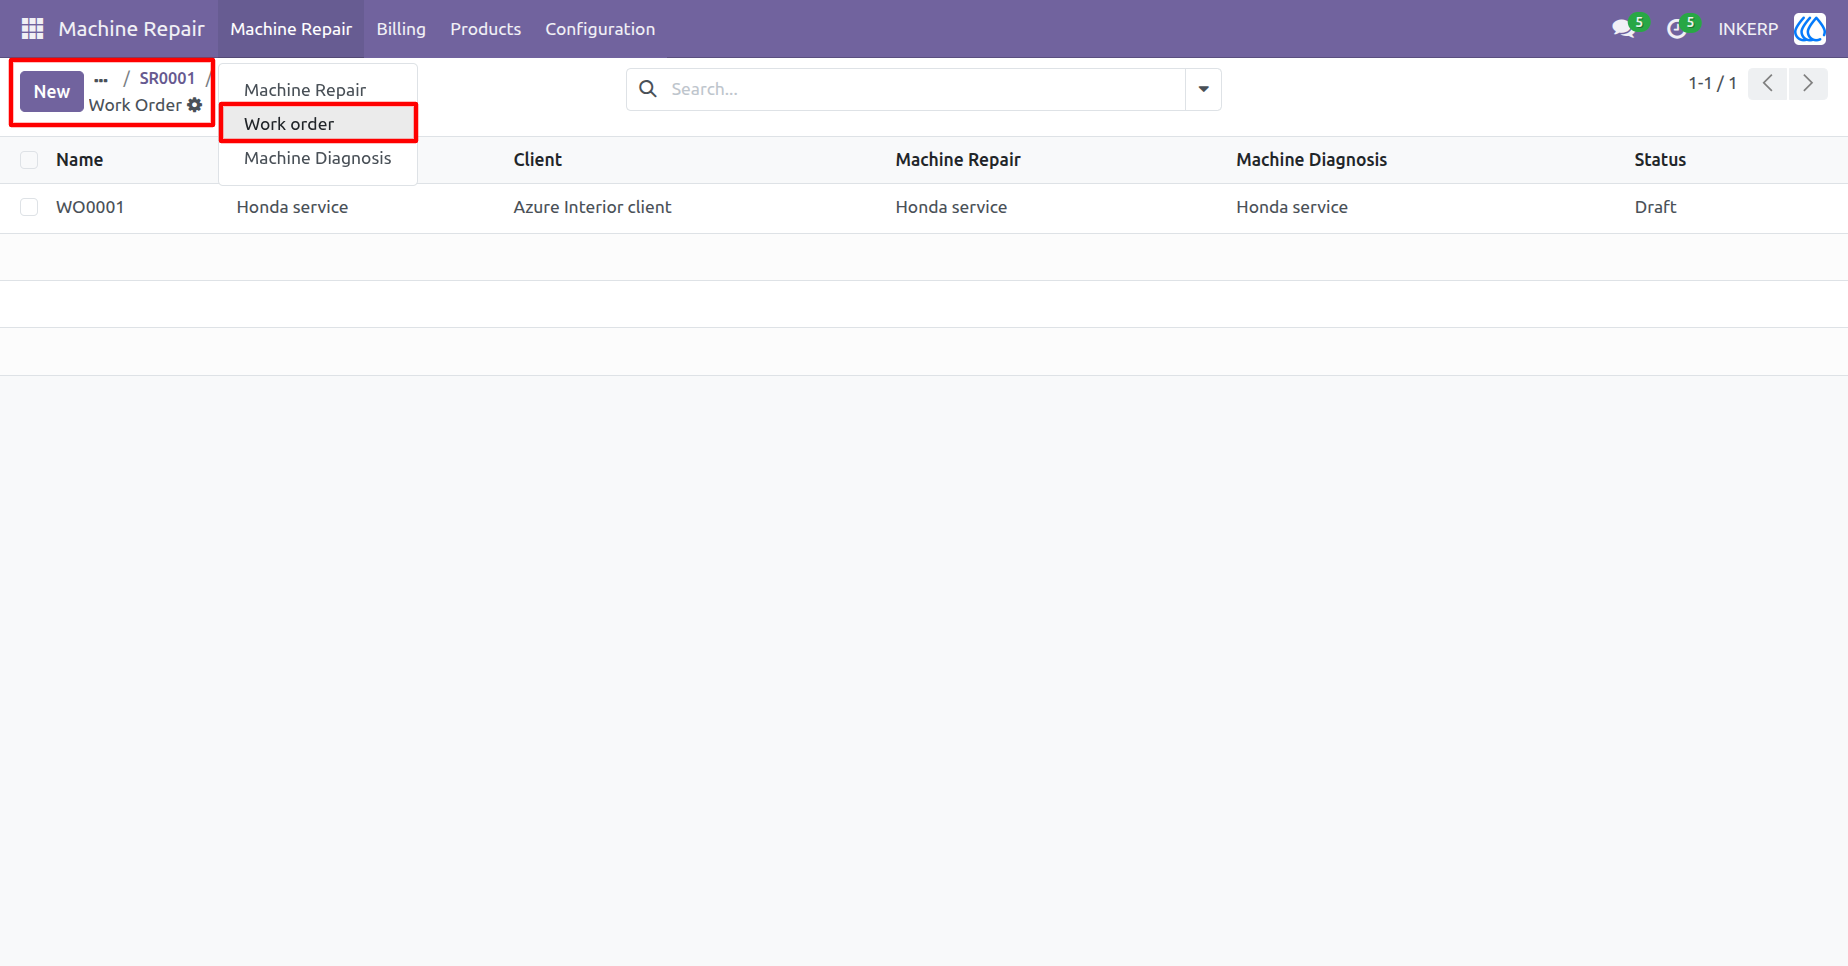Viewport: 1848px width, 966px height.
Task: Open the activities clock icon
Action: click(1677, 29)
